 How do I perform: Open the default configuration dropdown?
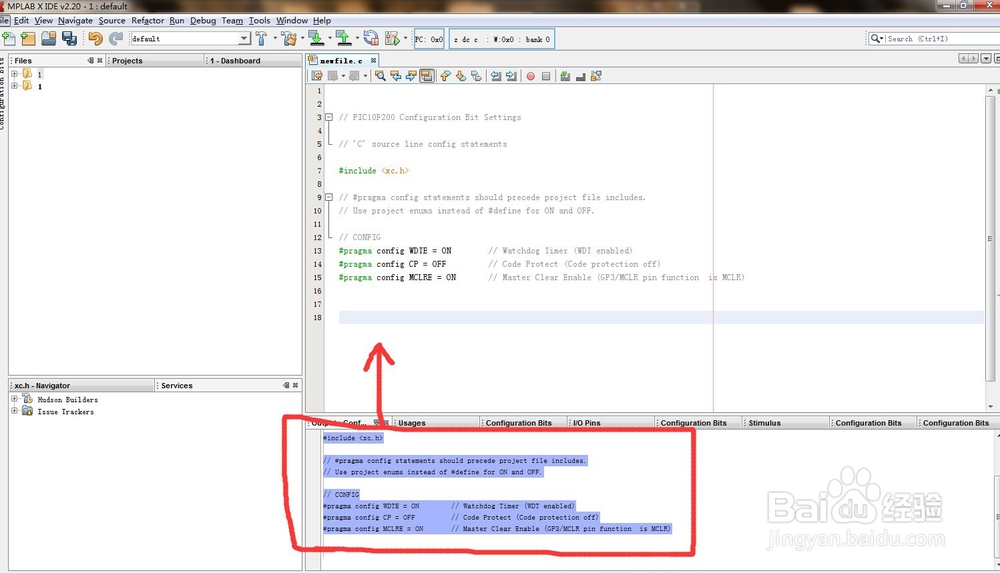pyautogui.click(x=244, y=39)
